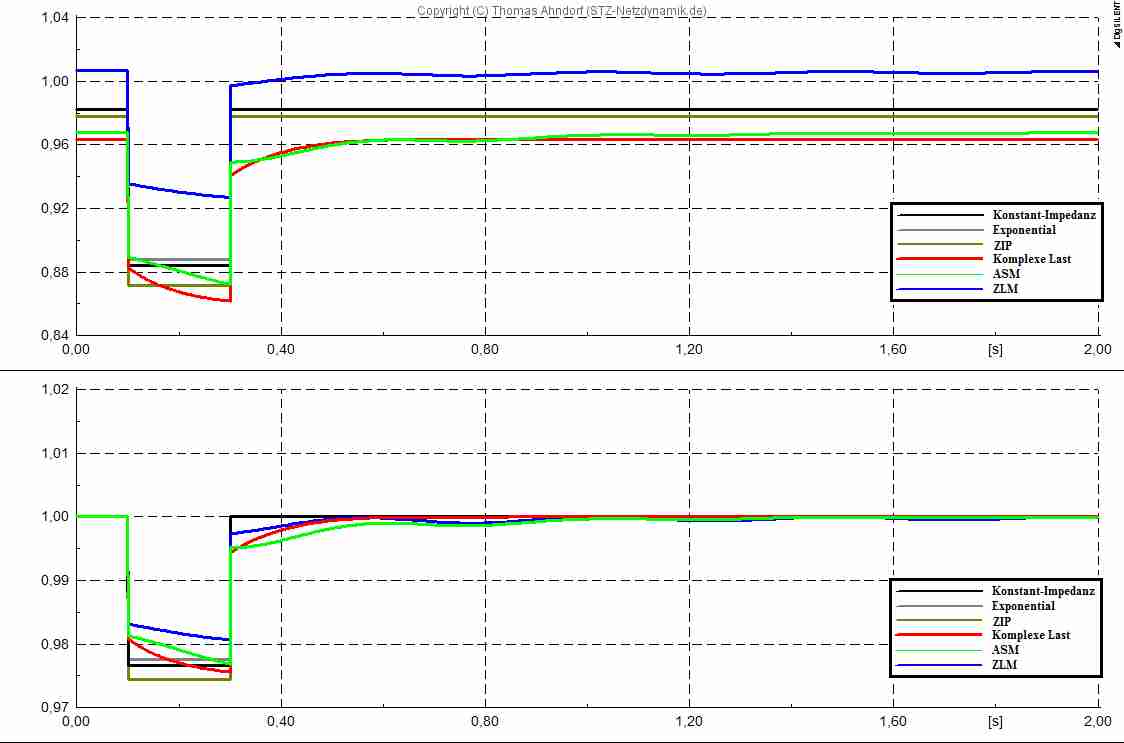Click the [s] unit label on lower chart axis
The height and width of the screenshot is (743, 1124).
(995, 719)
